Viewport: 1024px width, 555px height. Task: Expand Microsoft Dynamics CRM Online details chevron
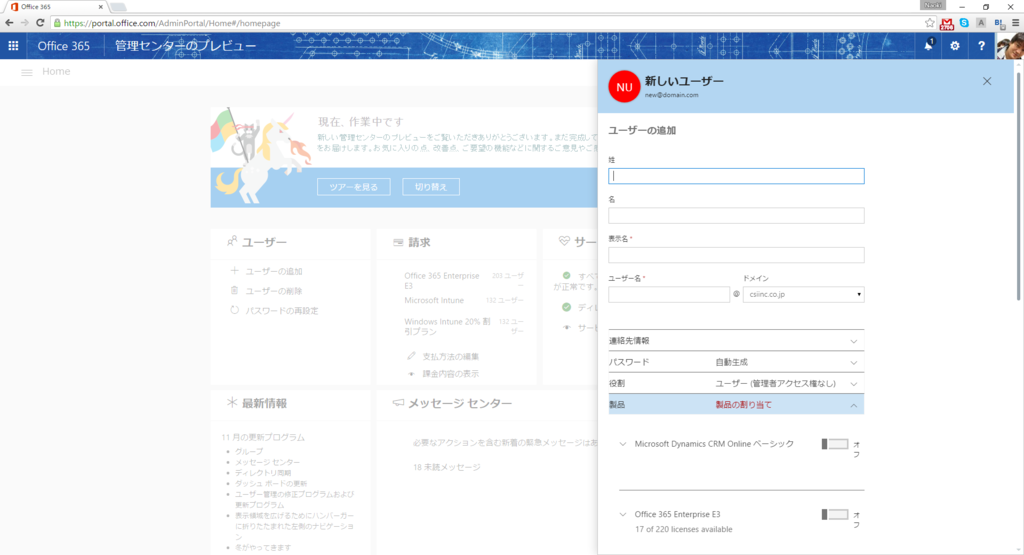click(x=623, y=444)
